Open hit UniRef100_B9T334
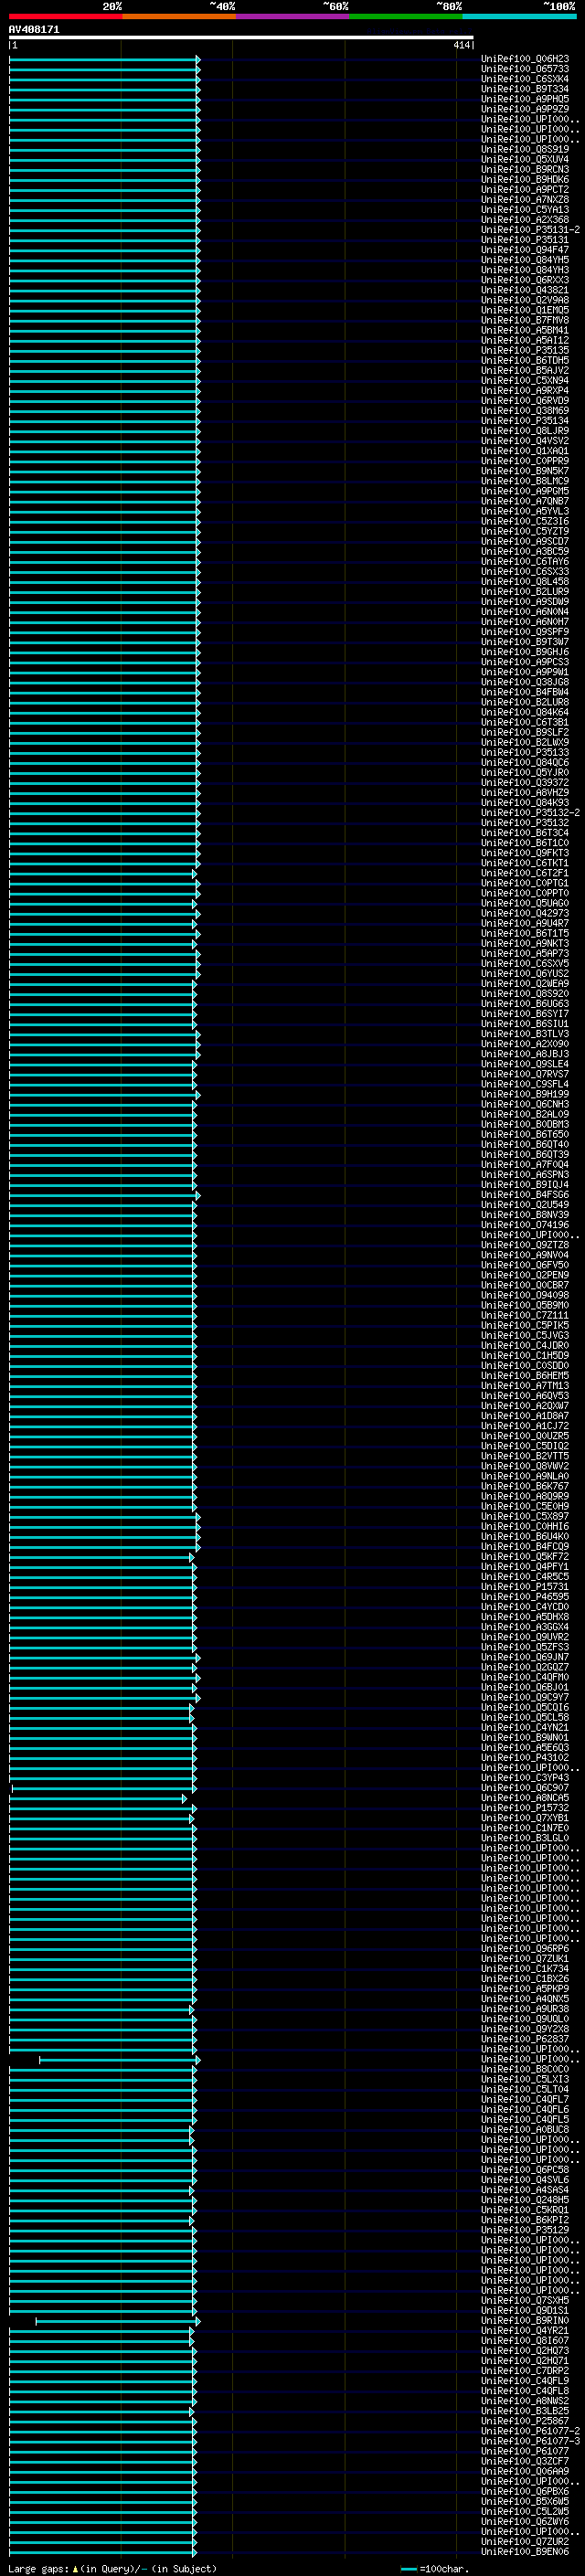The width and height of the screenshot is (585, 2576). 525,89
